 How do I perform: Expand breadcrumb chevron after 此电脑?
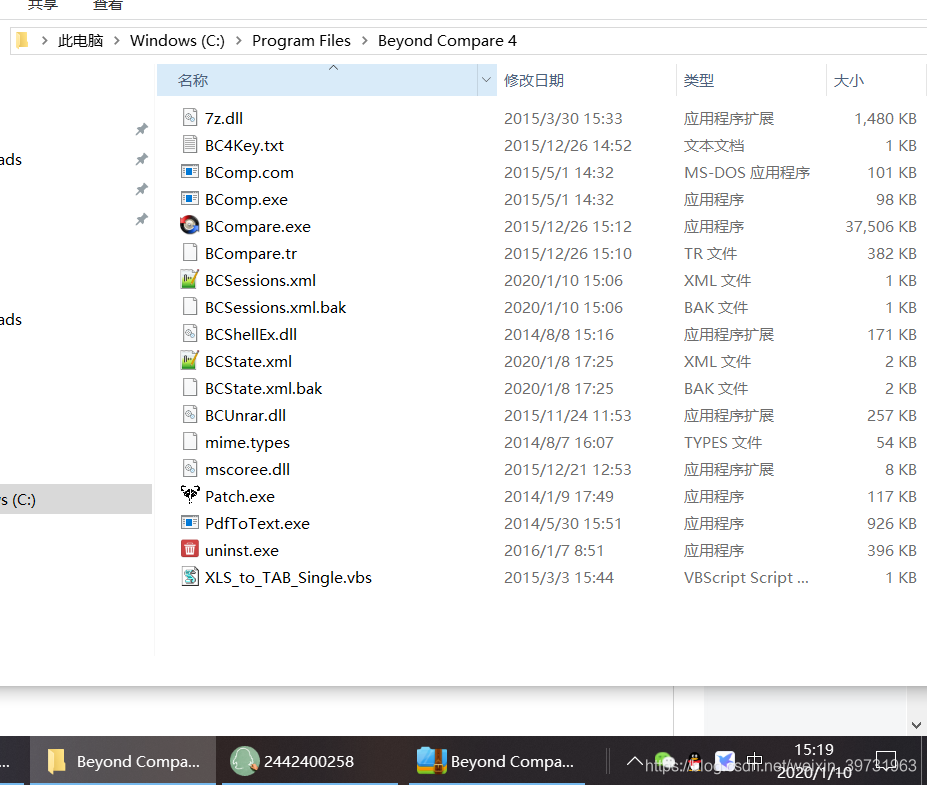(x=117, y=40)
